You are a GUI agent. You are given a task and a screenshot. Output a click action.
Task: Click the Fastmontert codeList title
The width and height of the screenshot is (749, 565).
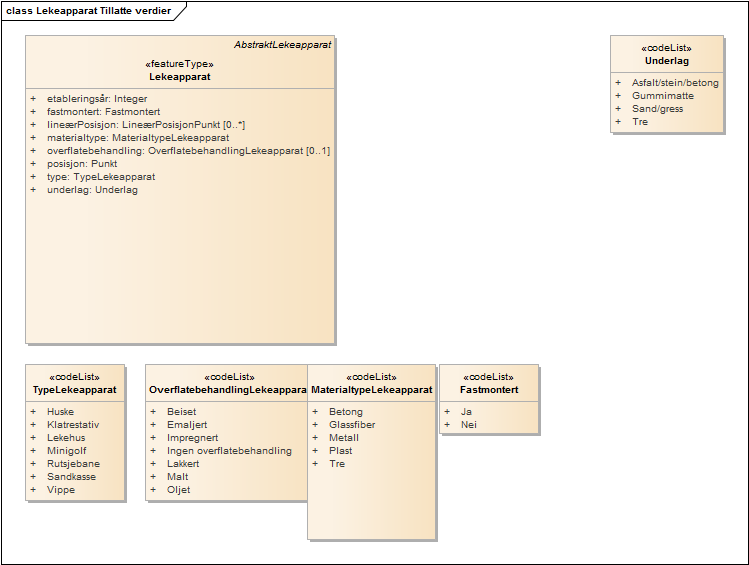coord(489,390)
